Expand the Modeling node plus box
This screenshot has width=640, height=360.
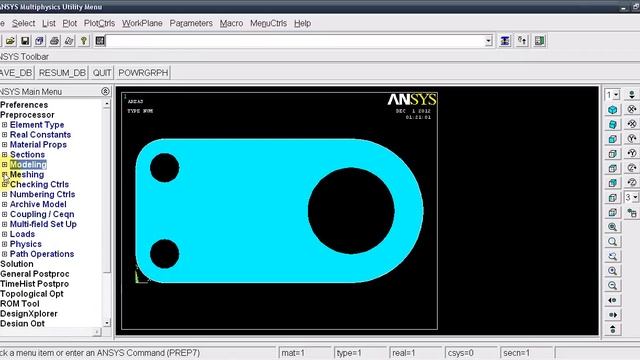click(4, 164)
